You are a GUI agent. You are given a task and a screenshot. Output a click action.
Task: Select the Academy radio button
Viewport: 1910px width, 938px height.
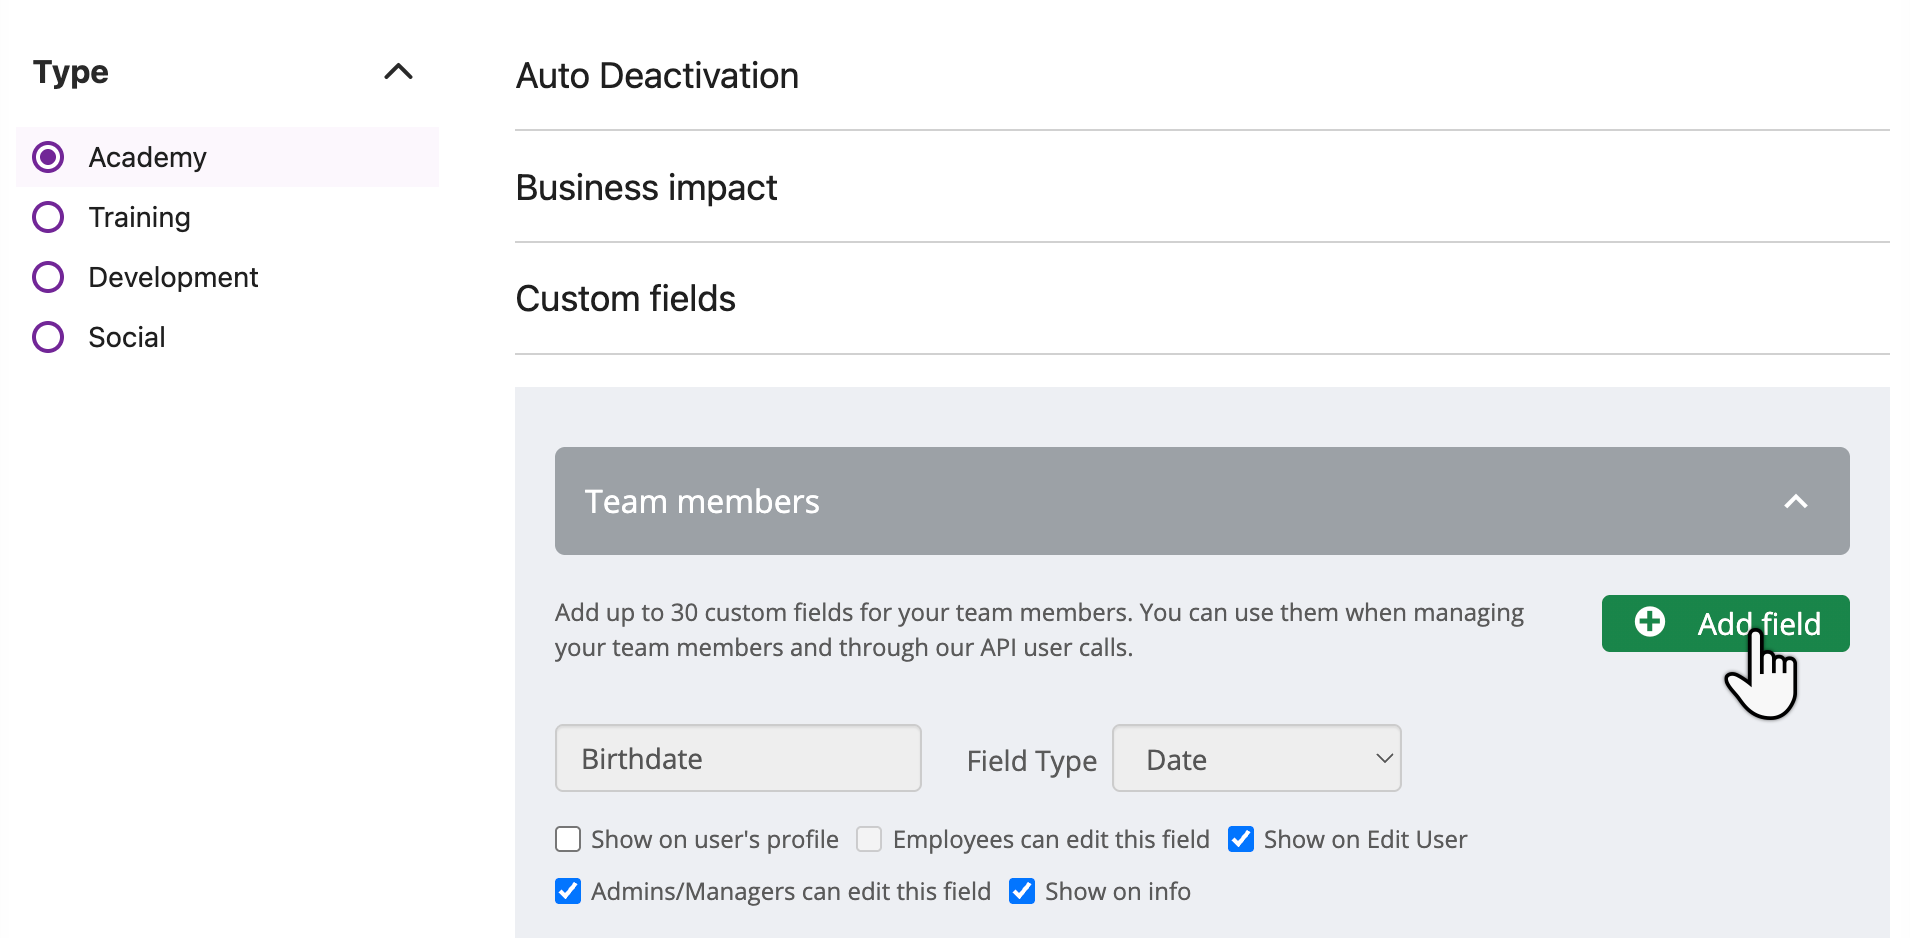(x=48, y=157)
